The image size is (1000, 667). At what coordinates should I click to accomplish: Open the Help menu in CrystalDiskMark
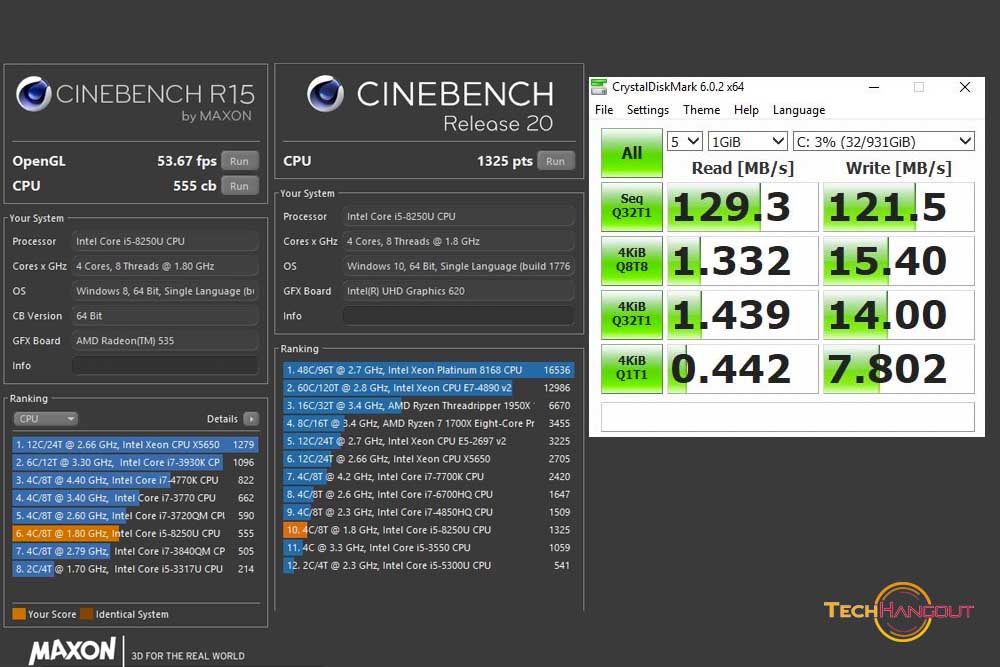(746, 110)
